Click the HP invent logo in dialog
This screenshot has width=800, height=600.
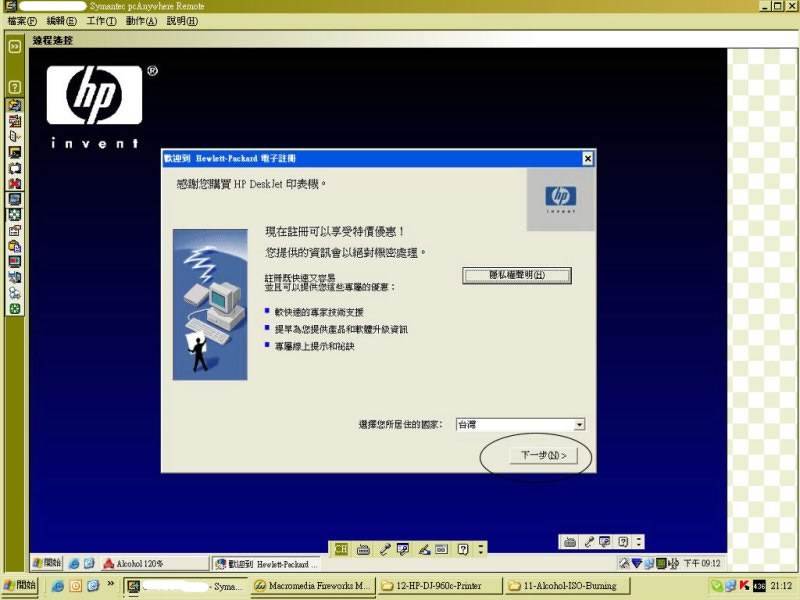pyautogui.click(x=561, y=199)
